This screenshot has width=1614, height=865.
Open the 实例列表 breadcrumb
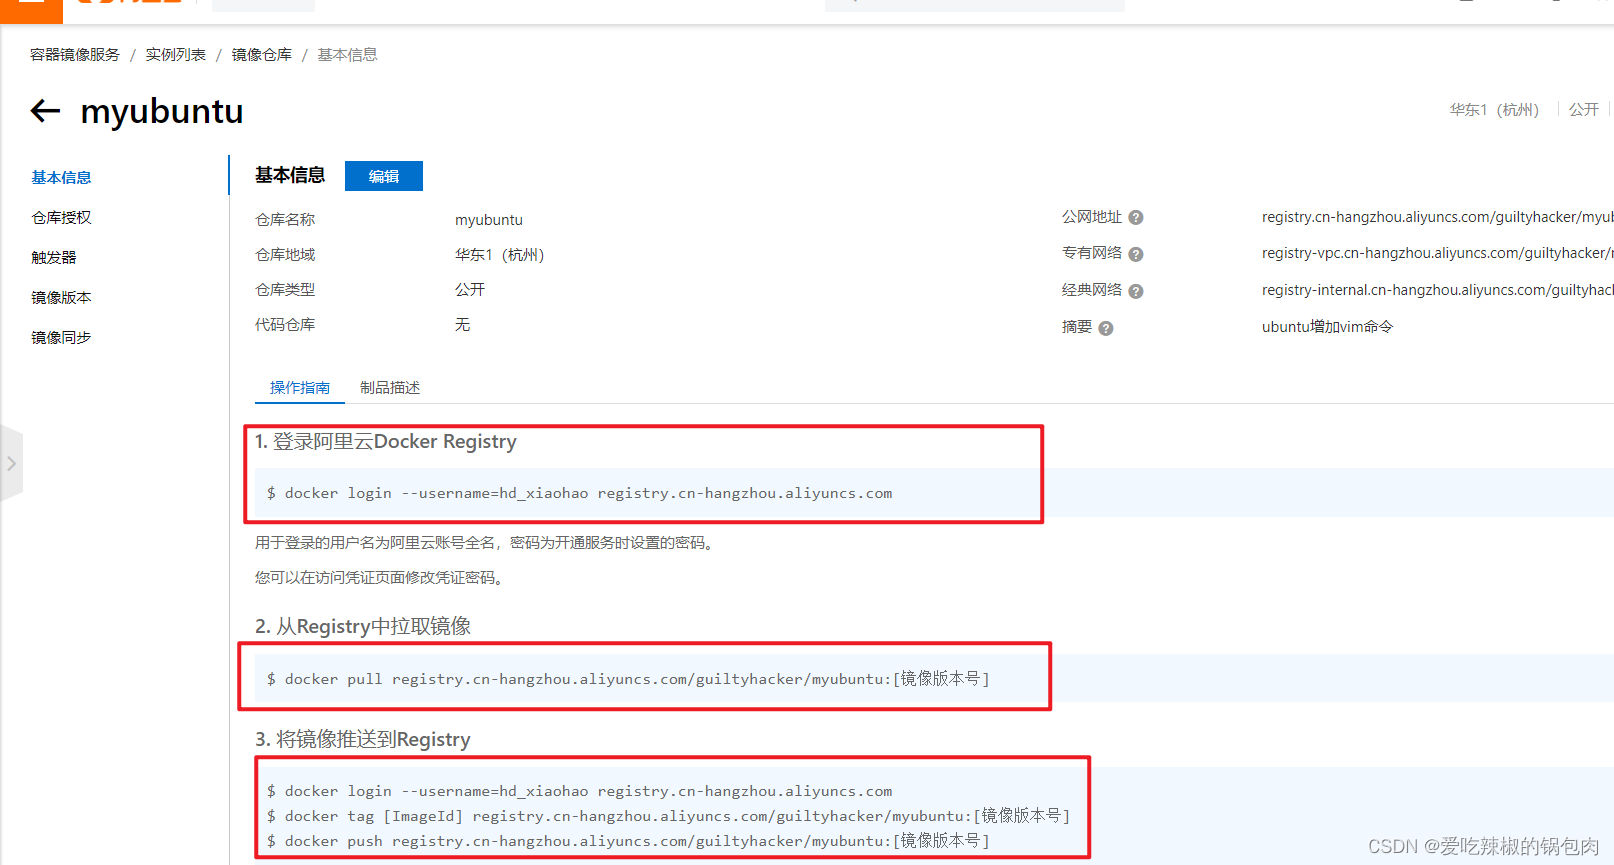pos(176,55)
